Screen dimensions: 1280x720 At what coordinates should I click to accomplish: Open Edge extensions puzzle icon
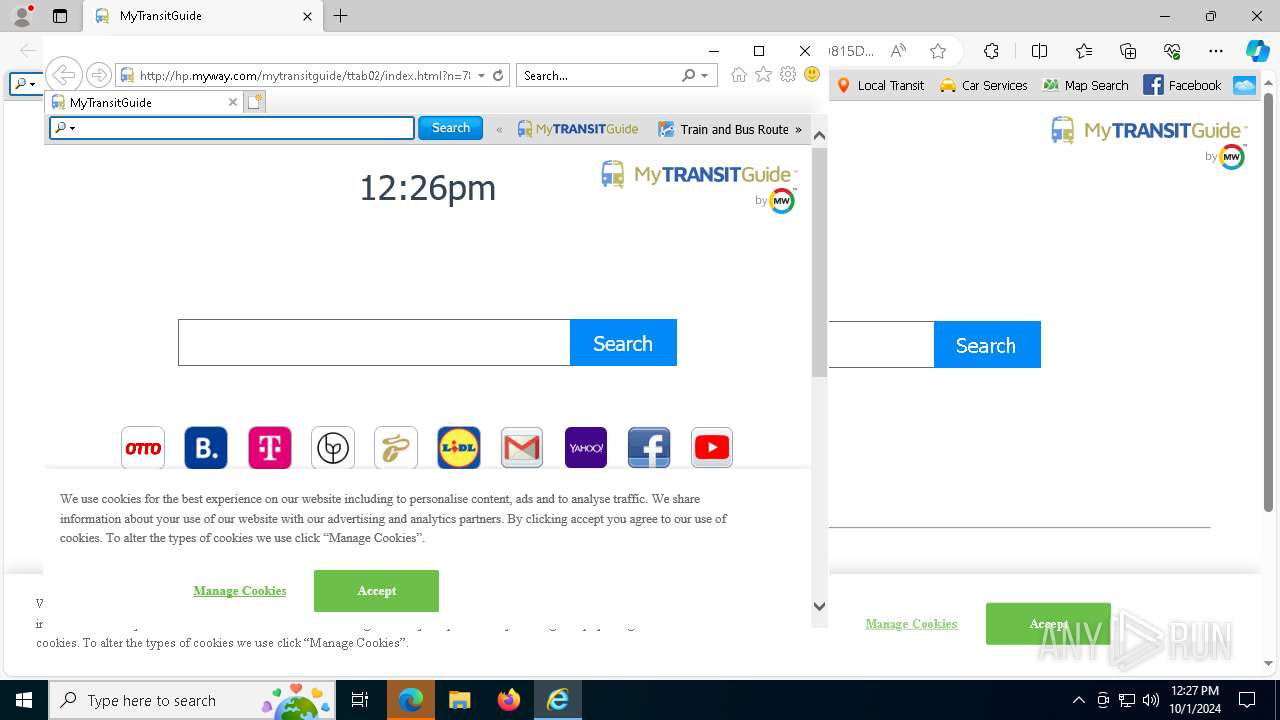tap(991, 51)
